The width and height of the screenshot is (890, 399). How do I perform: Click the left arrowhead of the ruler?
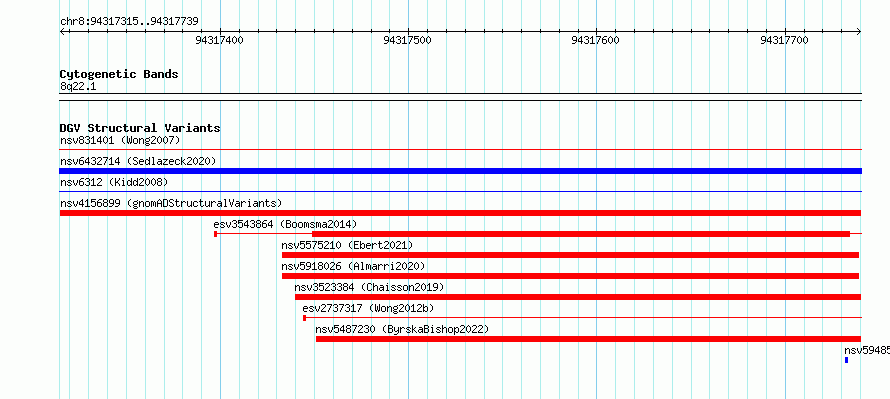[63, 32]
